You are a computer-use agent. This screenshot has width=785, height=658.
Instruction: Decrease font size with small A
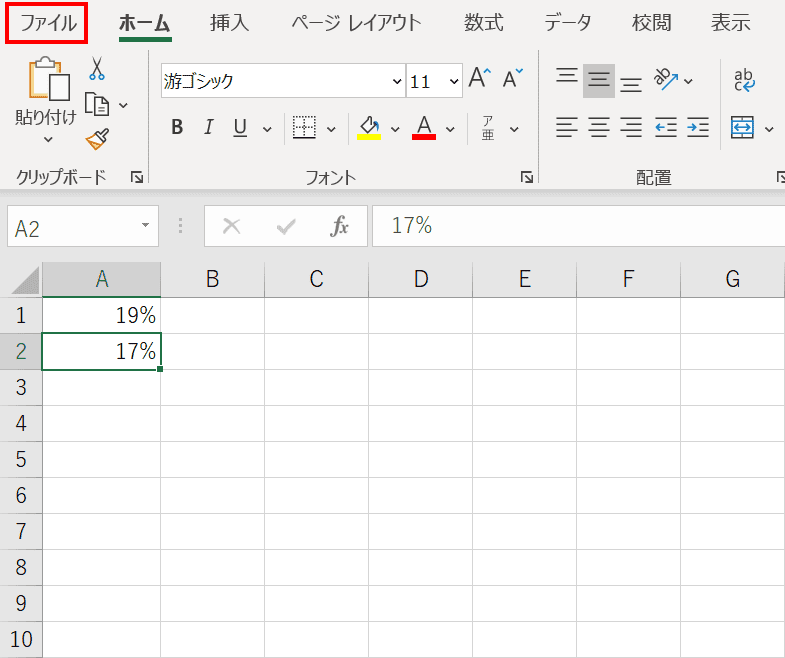tap(513, 79)
